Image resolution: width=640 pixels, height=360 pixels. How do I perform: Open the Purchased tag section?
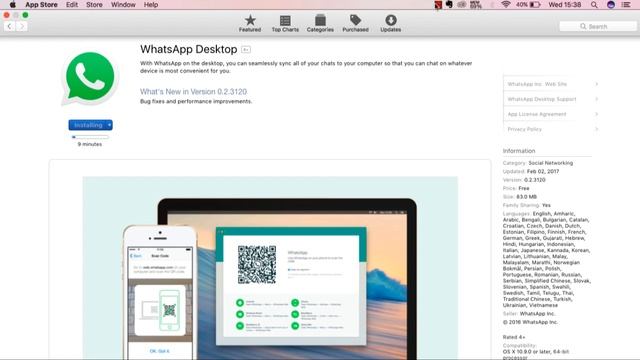tap(355, 23)
